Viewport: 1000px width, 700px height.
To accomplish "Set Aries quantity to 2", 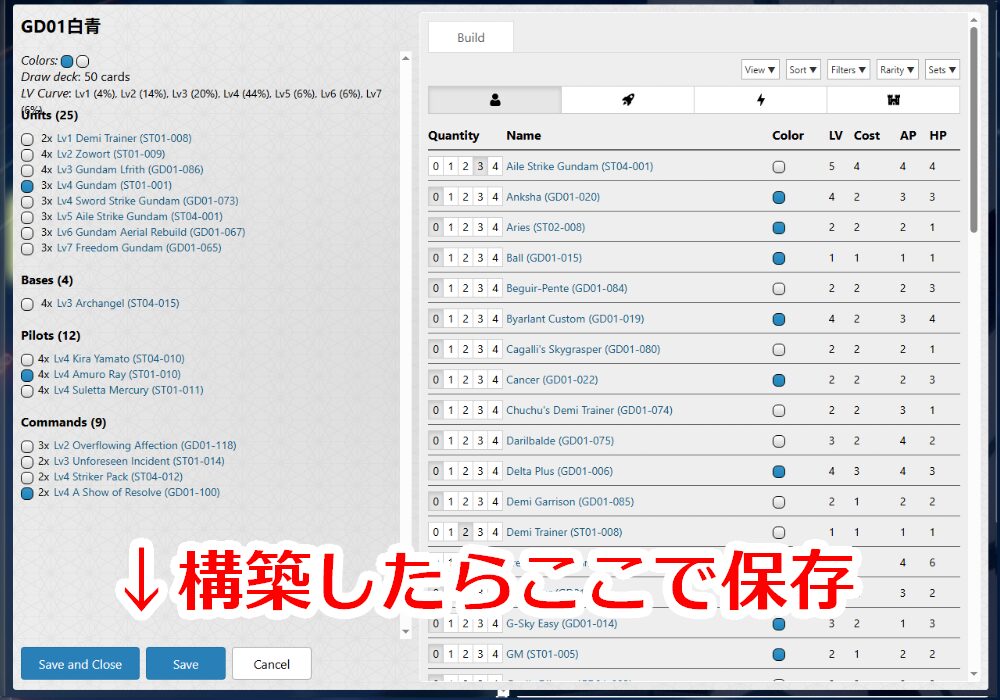I will (466, 228).
